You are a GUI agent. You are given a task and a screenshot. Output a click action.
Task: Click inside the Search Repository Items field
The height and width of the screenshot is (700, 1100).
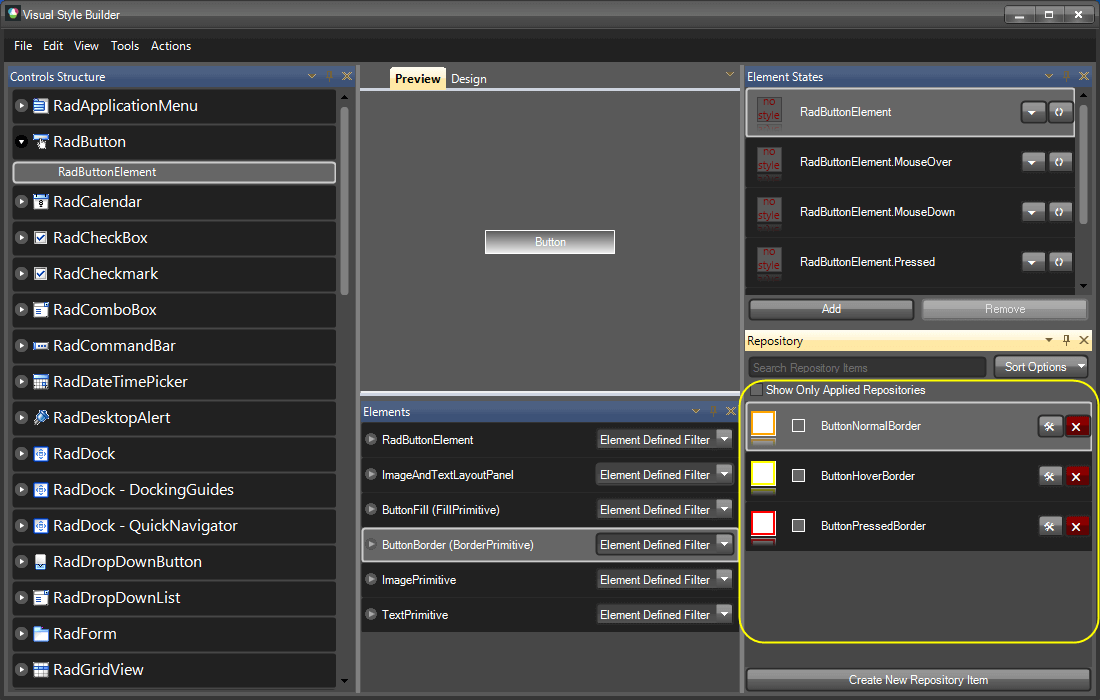(865, 366)
